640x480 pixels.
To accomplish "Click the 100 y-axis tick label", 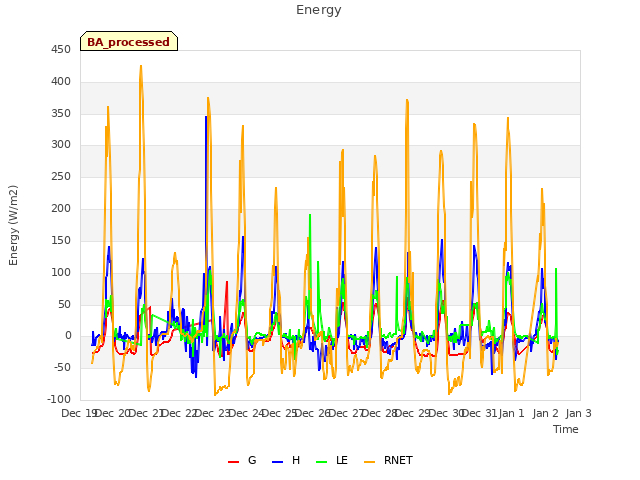I will [x=61, y=272].
